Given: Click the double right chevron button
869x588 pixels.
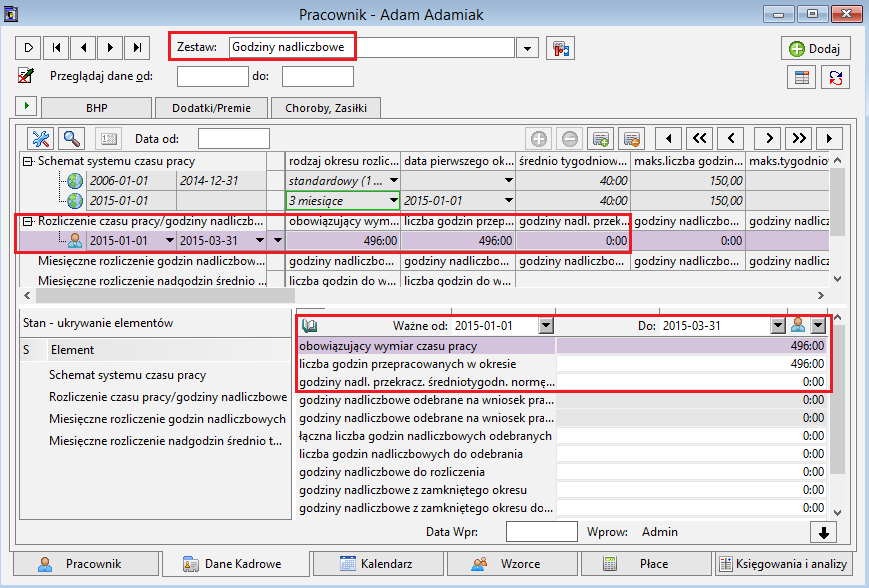Looking at the screenshot, I should [x=799, y=139].
